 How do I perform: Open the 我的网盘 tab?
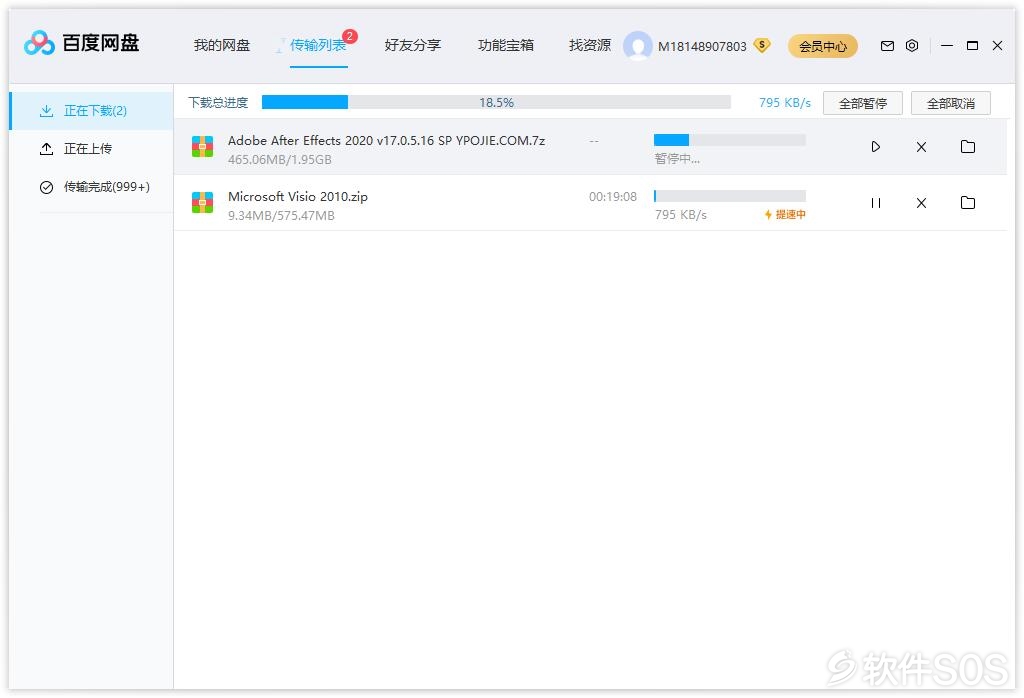click(222, 45)
